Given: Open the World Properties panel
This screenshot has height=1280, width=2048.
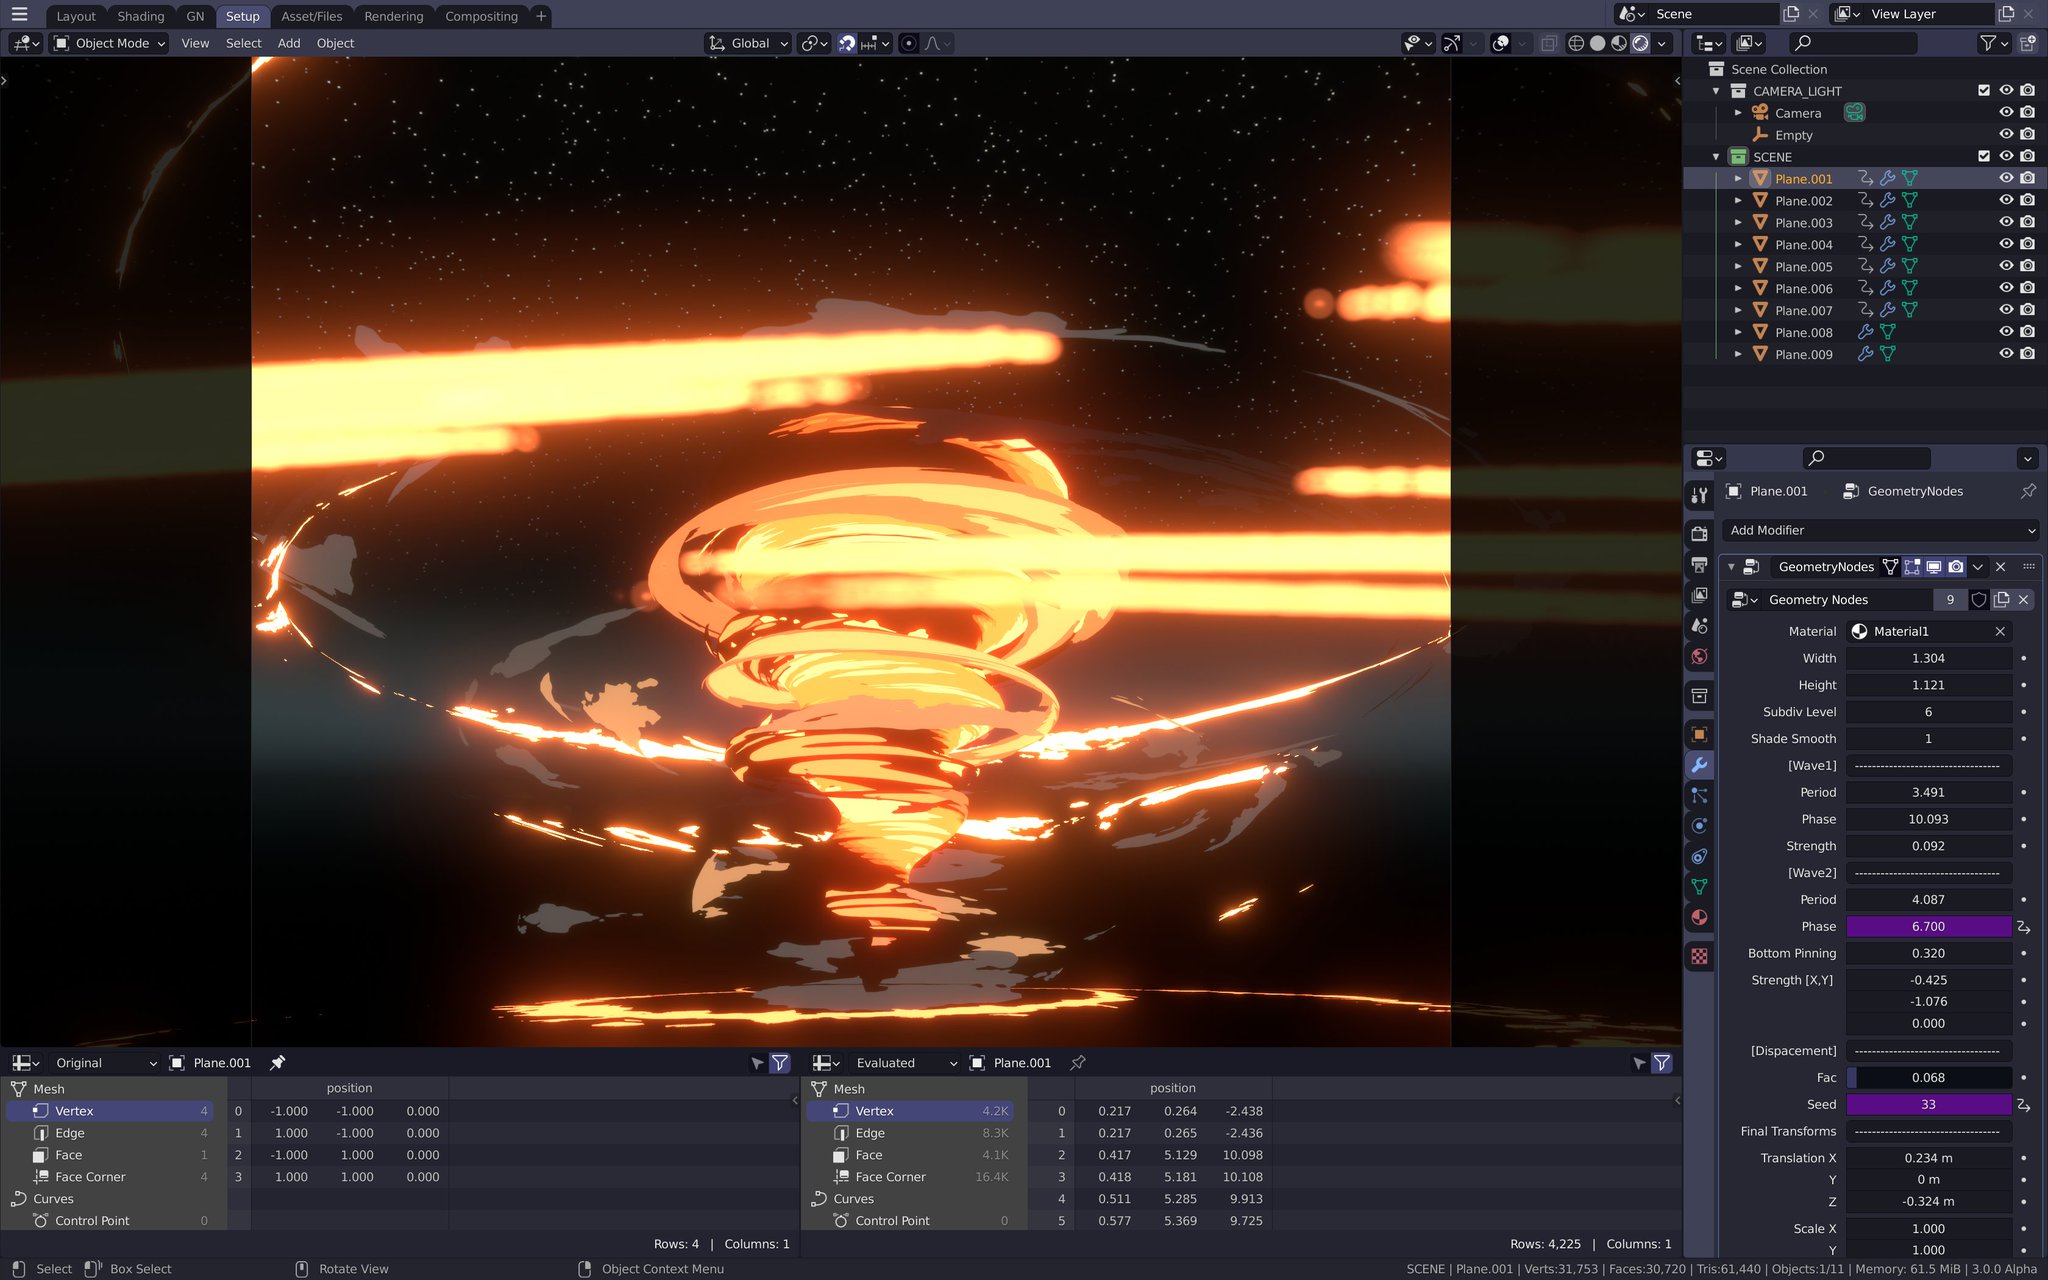Looking at the screenshot, I should click(x=1700, y=654).
